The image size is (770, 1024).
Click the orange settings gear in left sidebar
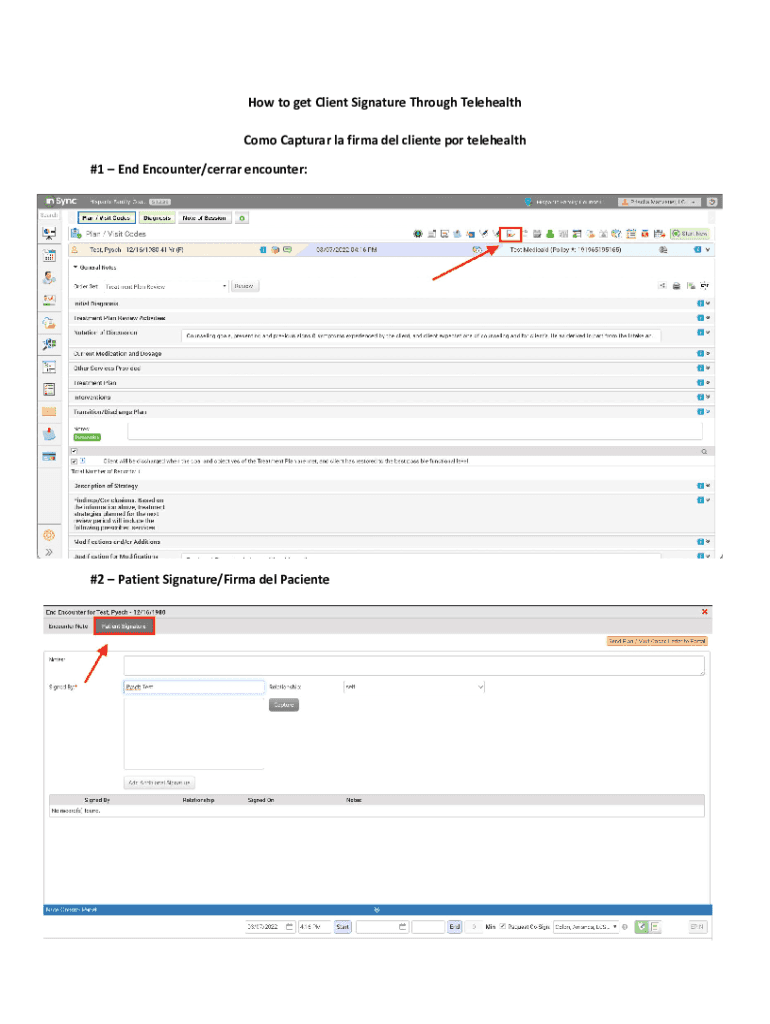pos(48,535)
